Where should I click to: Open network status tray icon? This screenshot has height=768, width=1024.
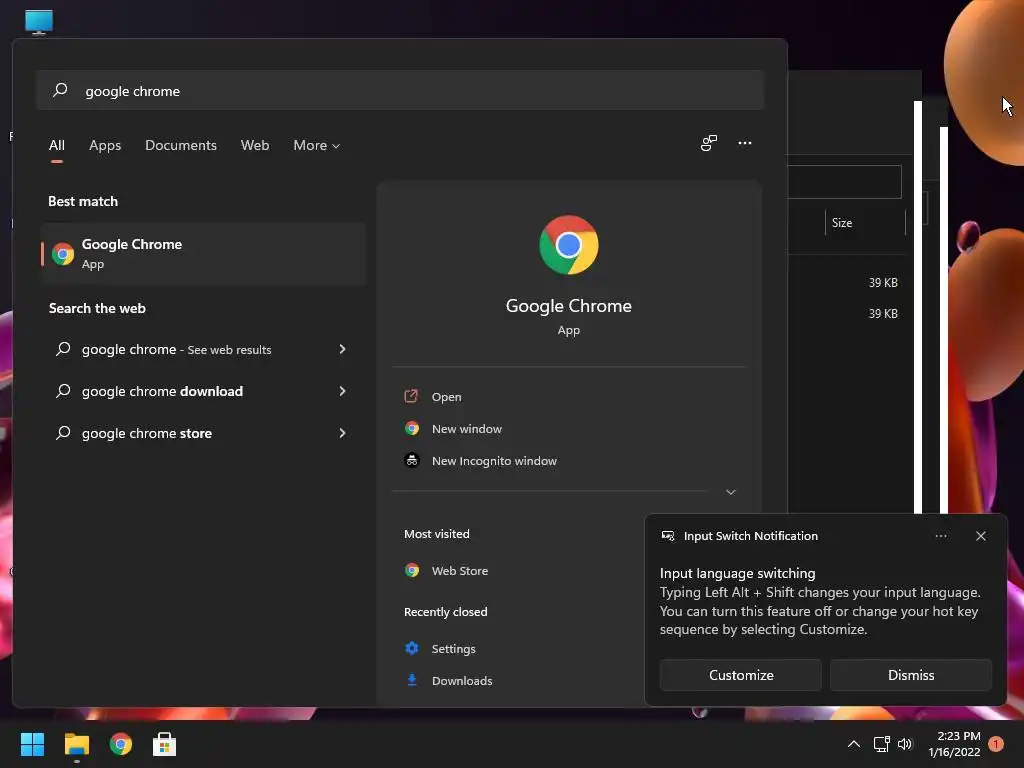pos(882,744)
